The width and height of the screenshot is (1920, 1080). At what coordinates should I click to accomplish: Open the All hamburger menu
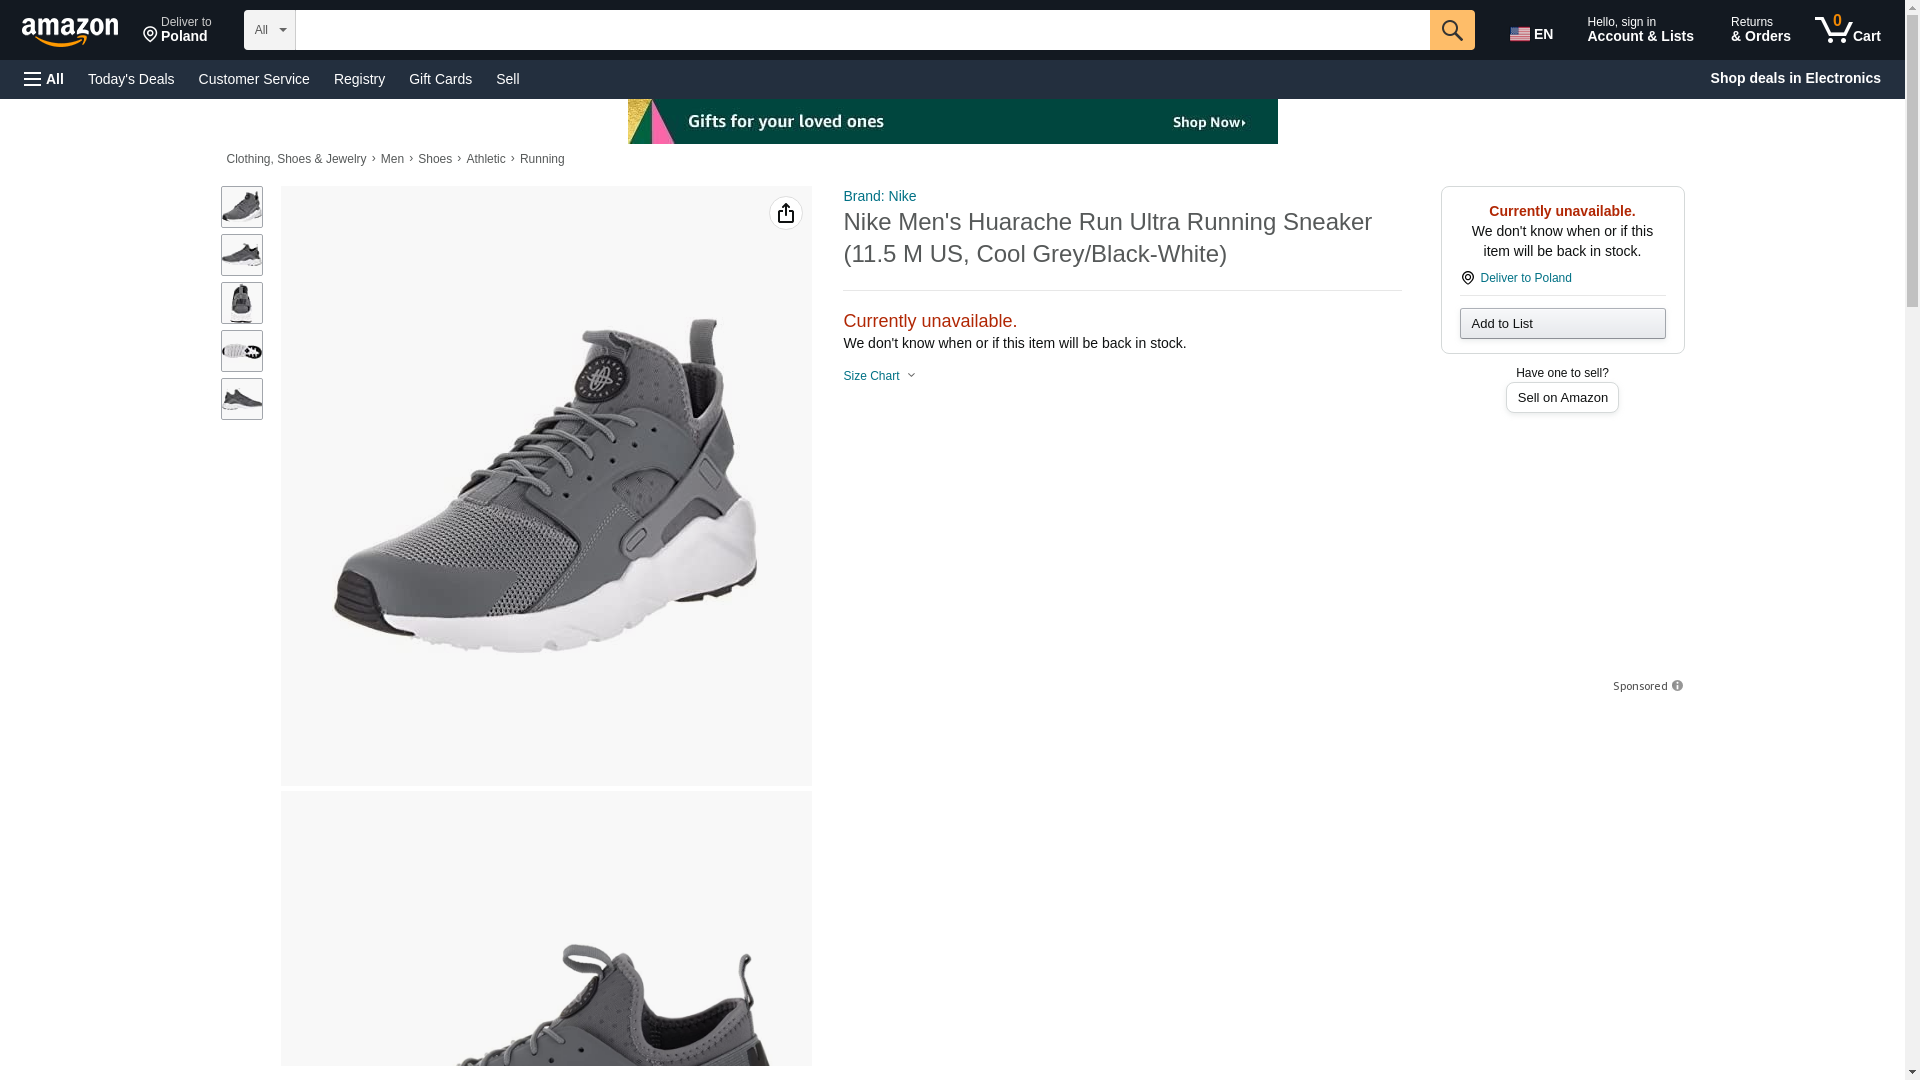(x=44, y=79)
